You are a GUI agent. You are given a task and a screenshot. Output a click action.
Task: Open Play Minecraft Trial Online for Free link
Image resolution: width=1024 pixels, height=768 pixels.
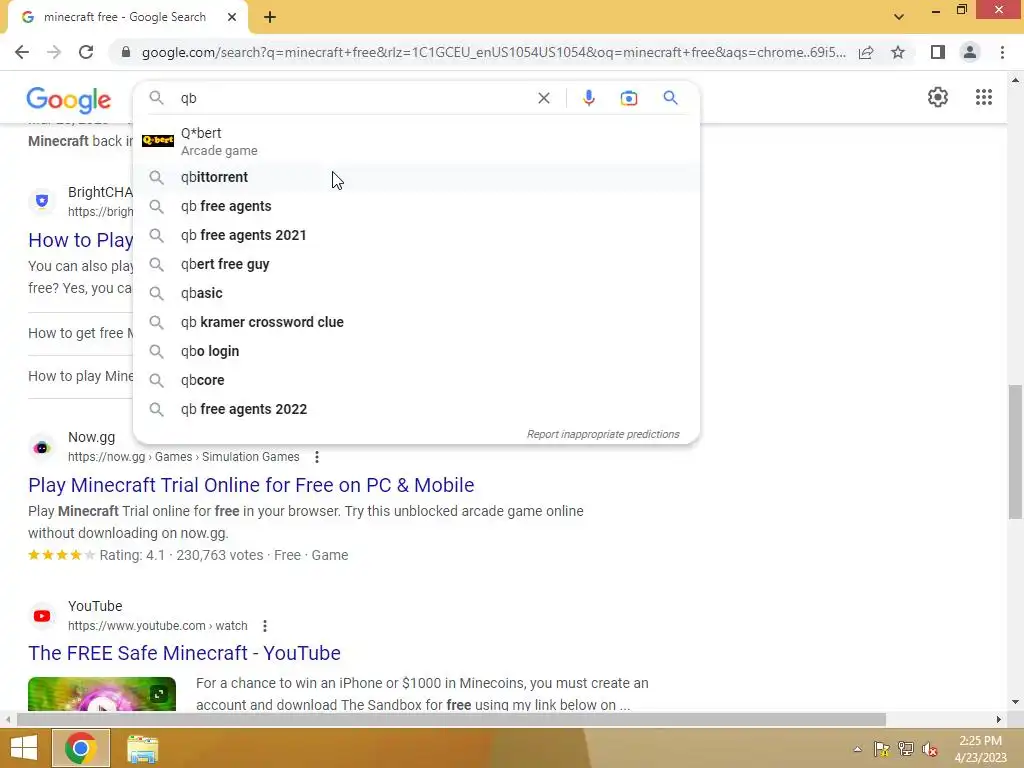[251, 485]
